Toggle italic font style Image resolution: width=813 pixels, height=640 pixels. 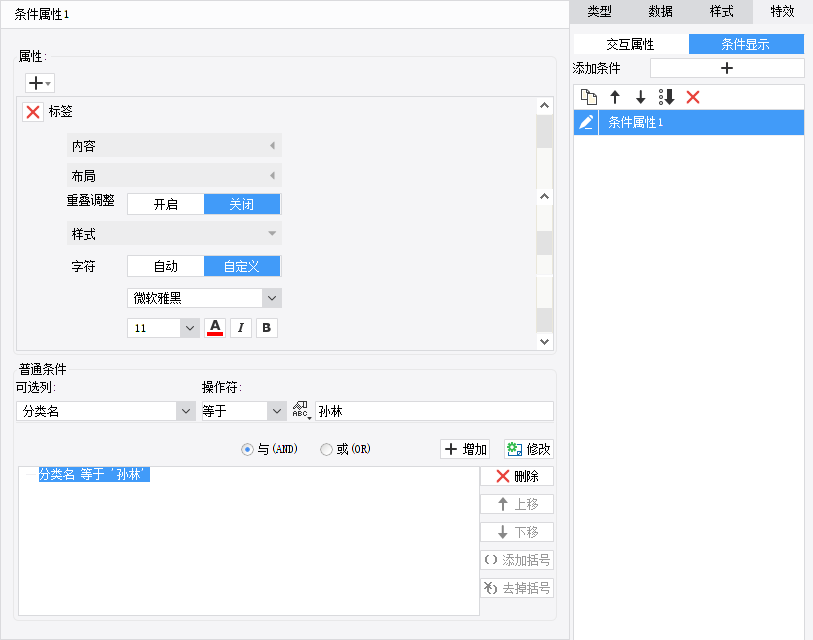[241, 328]
